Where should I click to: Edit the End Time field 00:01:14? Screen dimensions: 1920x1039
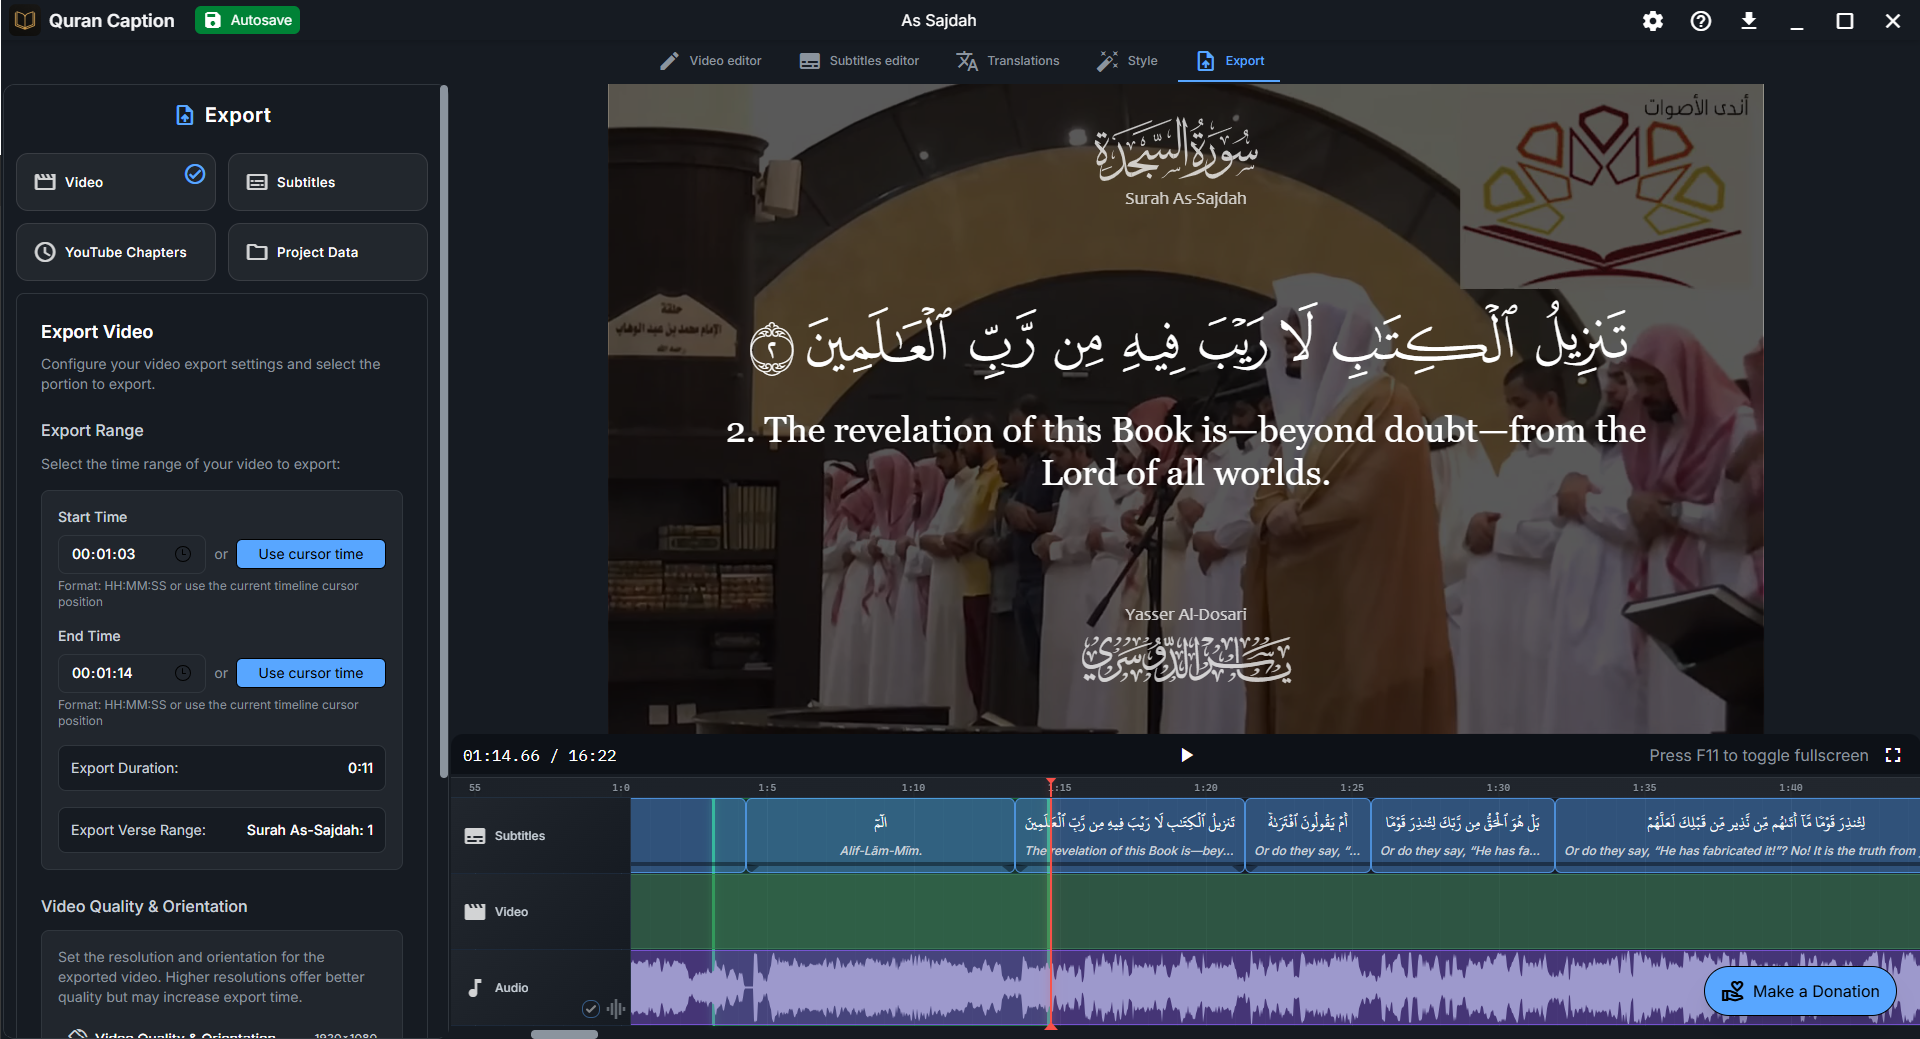131,673
